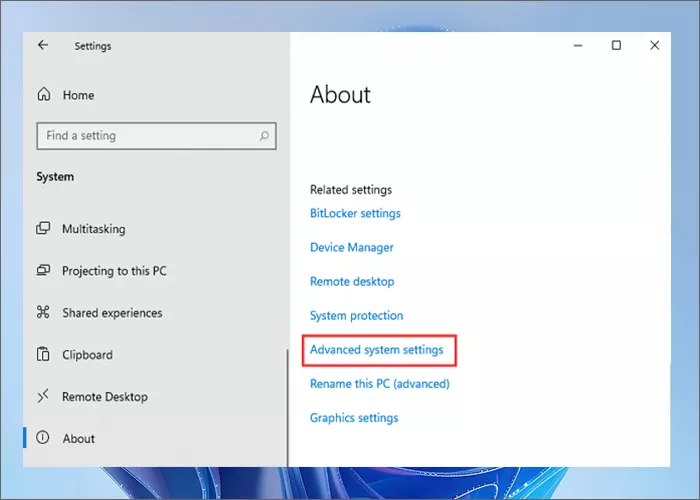
Task: Open BitLocker settings link
Action: tap(355, 213)
